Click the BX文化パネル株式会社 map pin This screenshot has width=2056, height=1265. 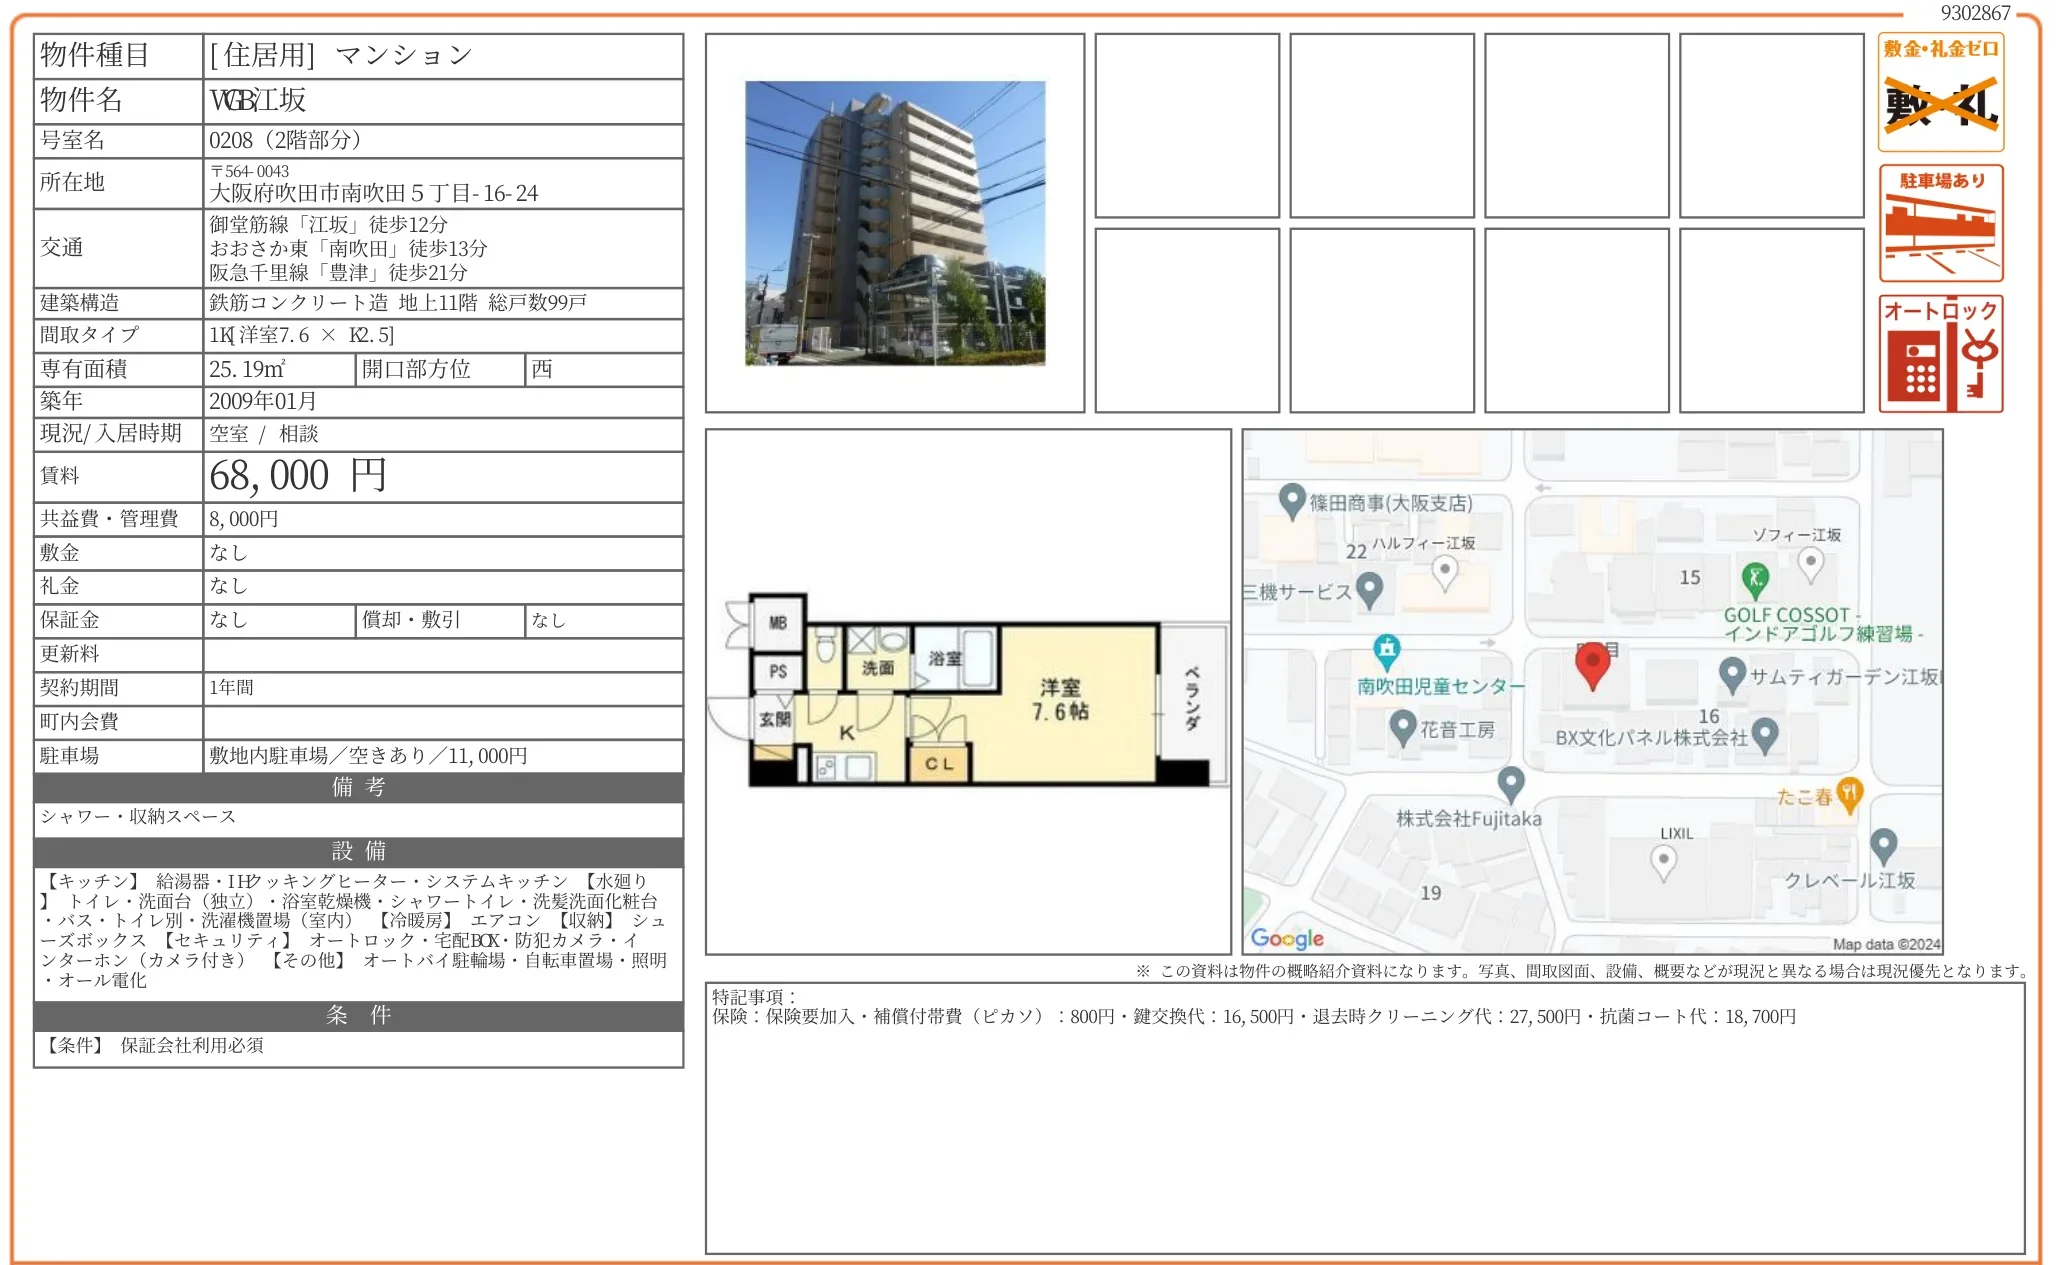(x=1765, y=736)
